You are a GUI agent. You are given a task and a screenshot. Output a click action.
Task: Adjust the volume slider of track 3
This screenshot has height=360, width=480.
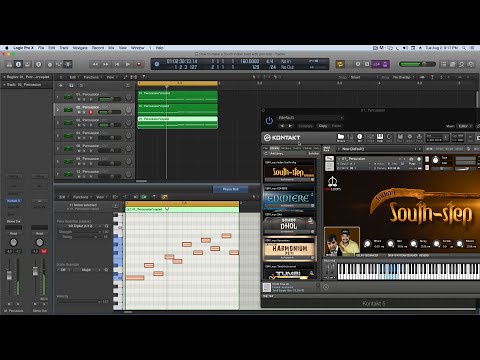[x=110, y=125]
